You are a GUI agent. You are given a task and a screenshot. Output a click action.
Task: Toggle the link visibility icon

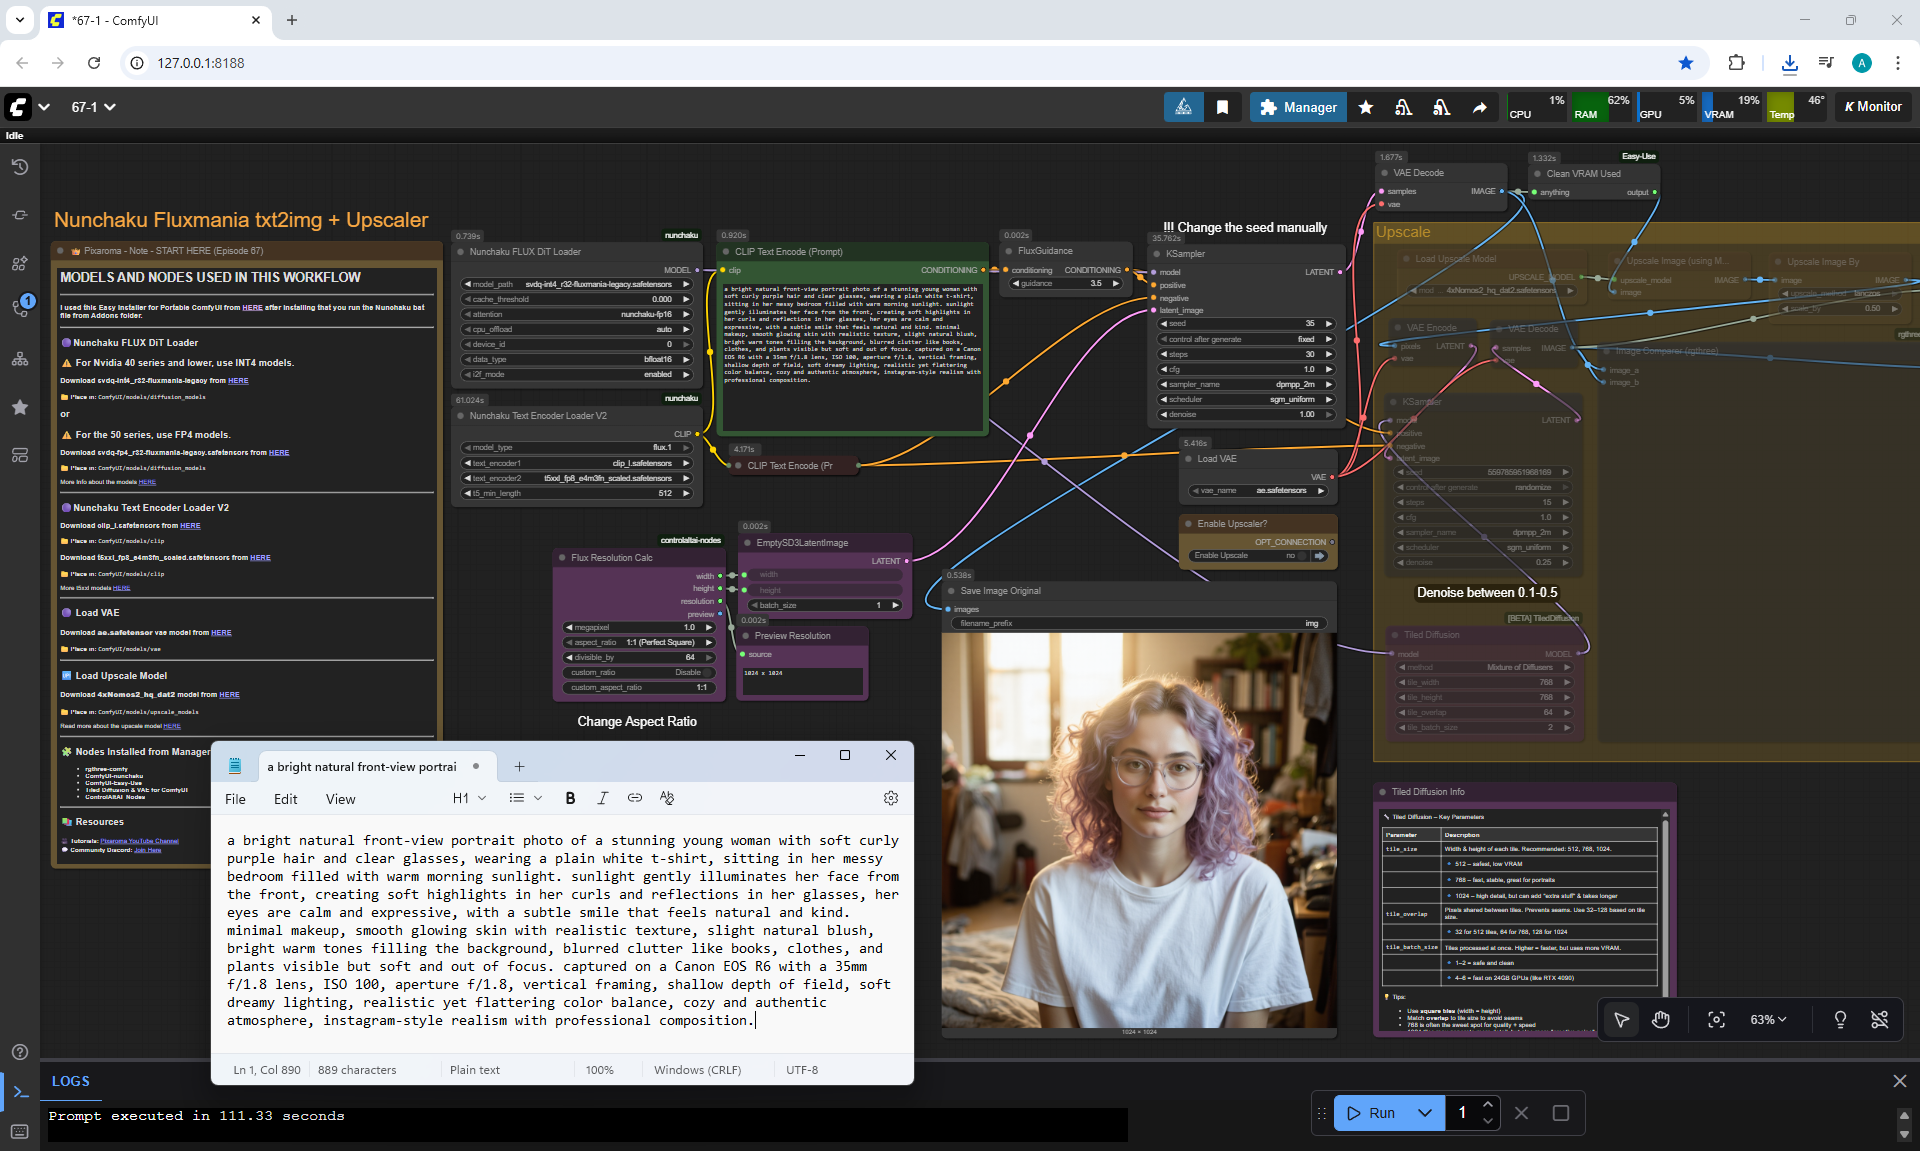pos(1879,1019)
